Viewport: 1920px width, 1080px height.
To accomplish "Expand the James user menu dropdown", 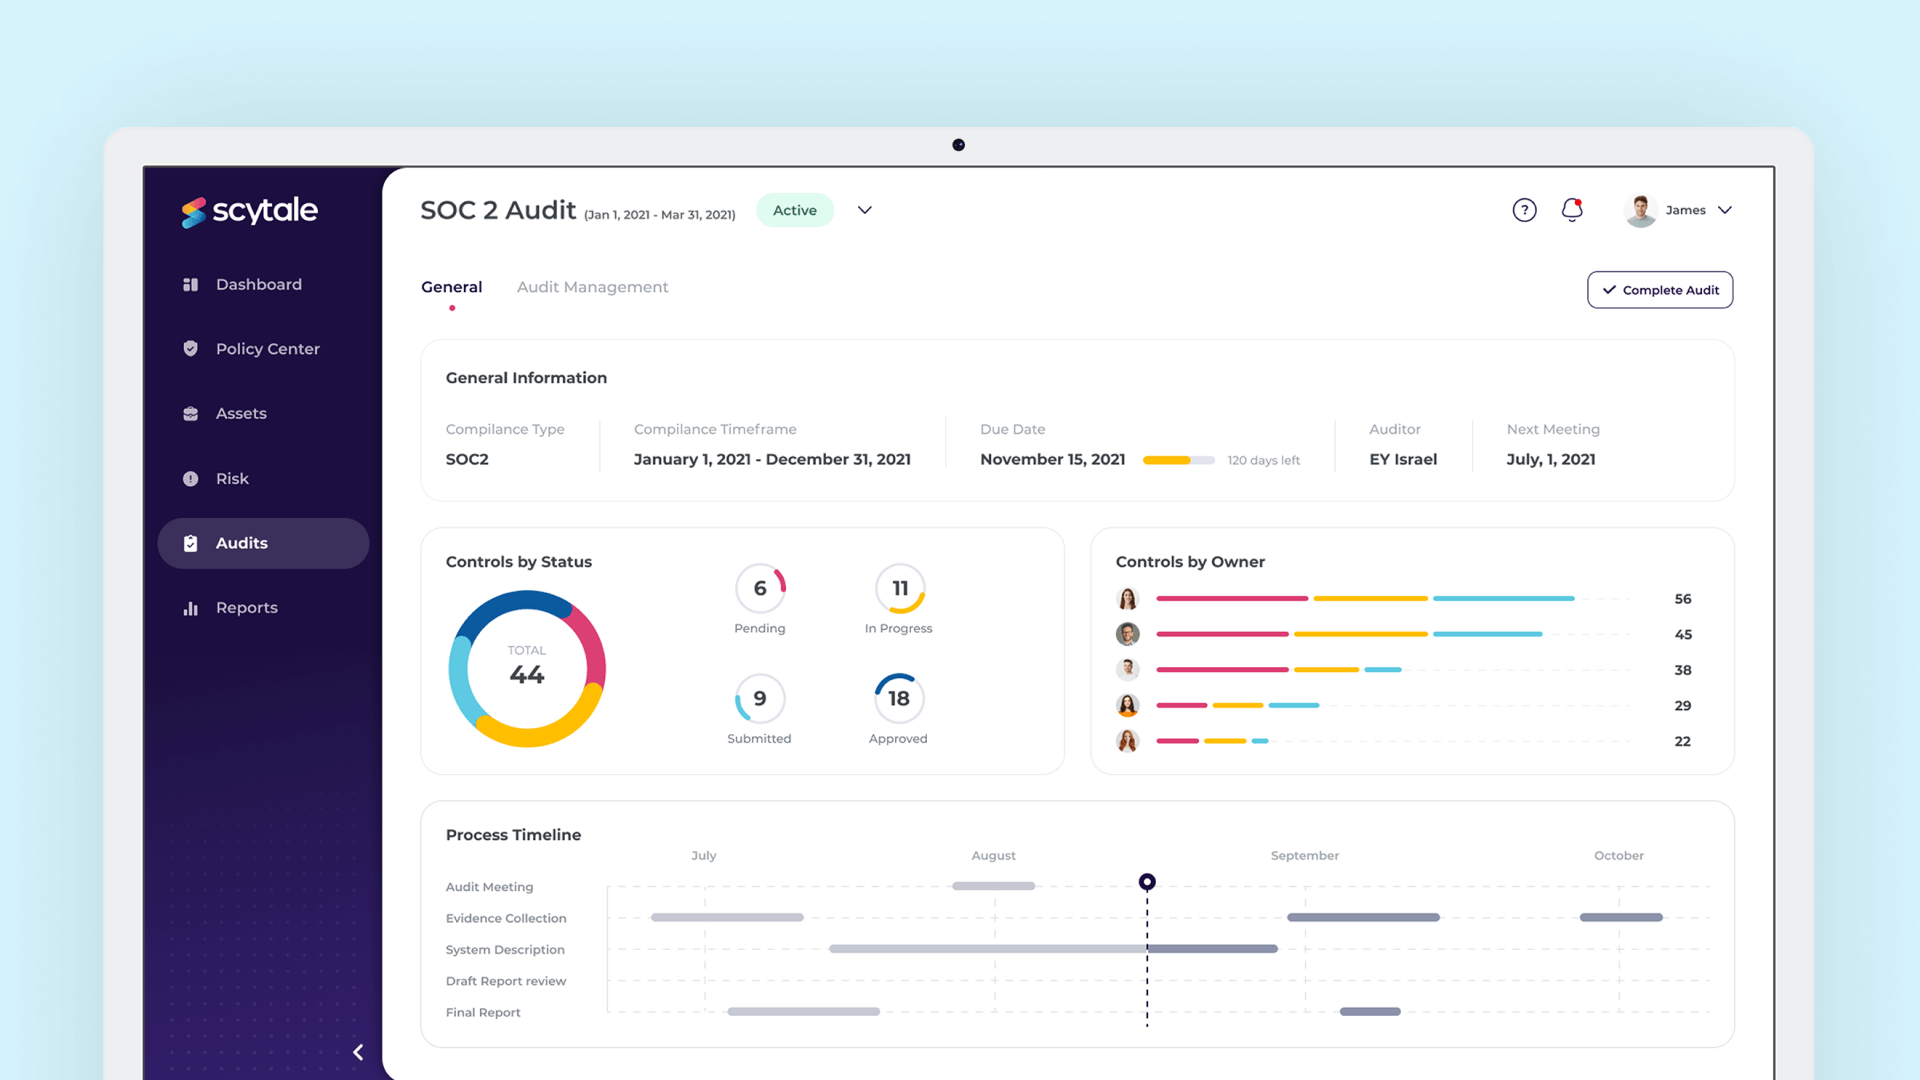I will 1724,210.
